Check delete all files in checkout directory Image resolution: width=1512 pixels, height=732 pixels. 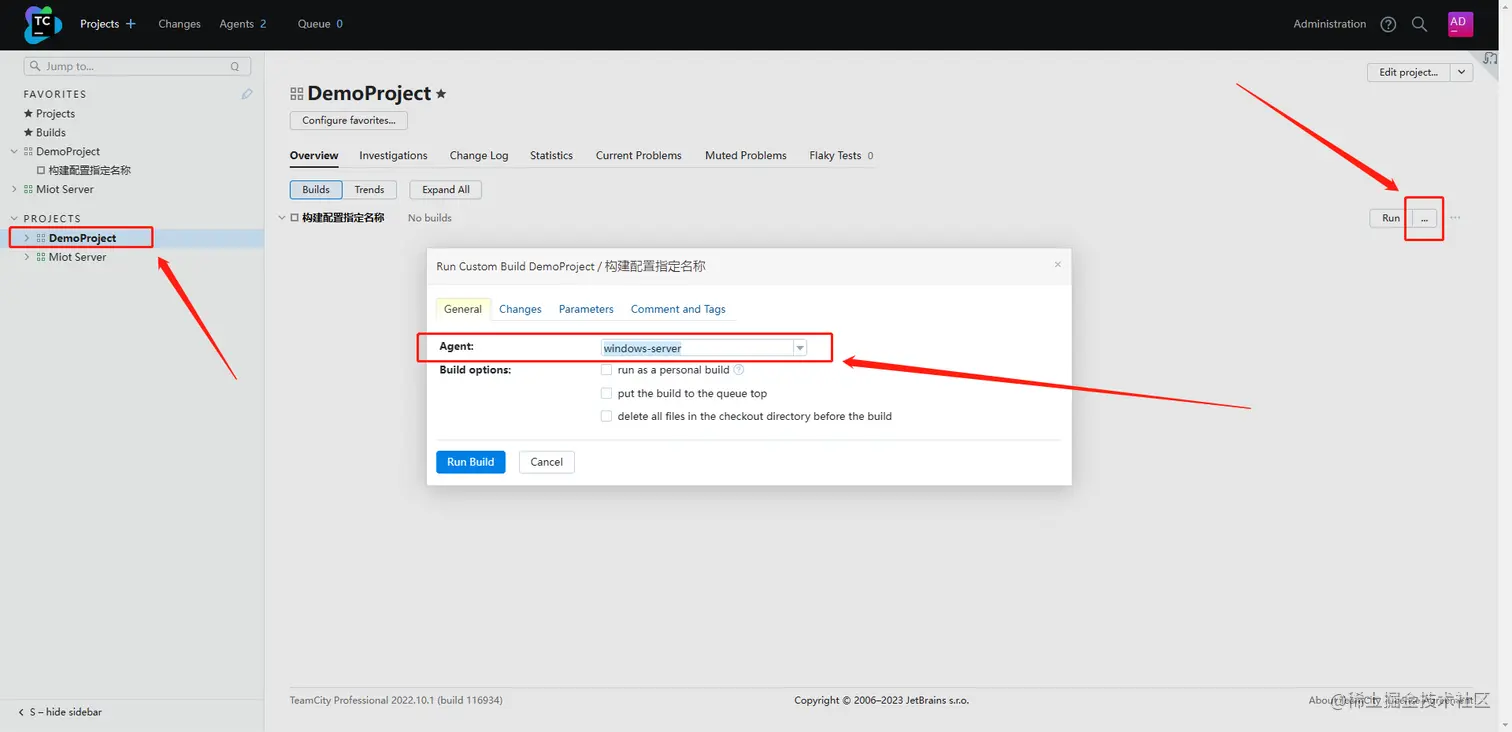606,416
